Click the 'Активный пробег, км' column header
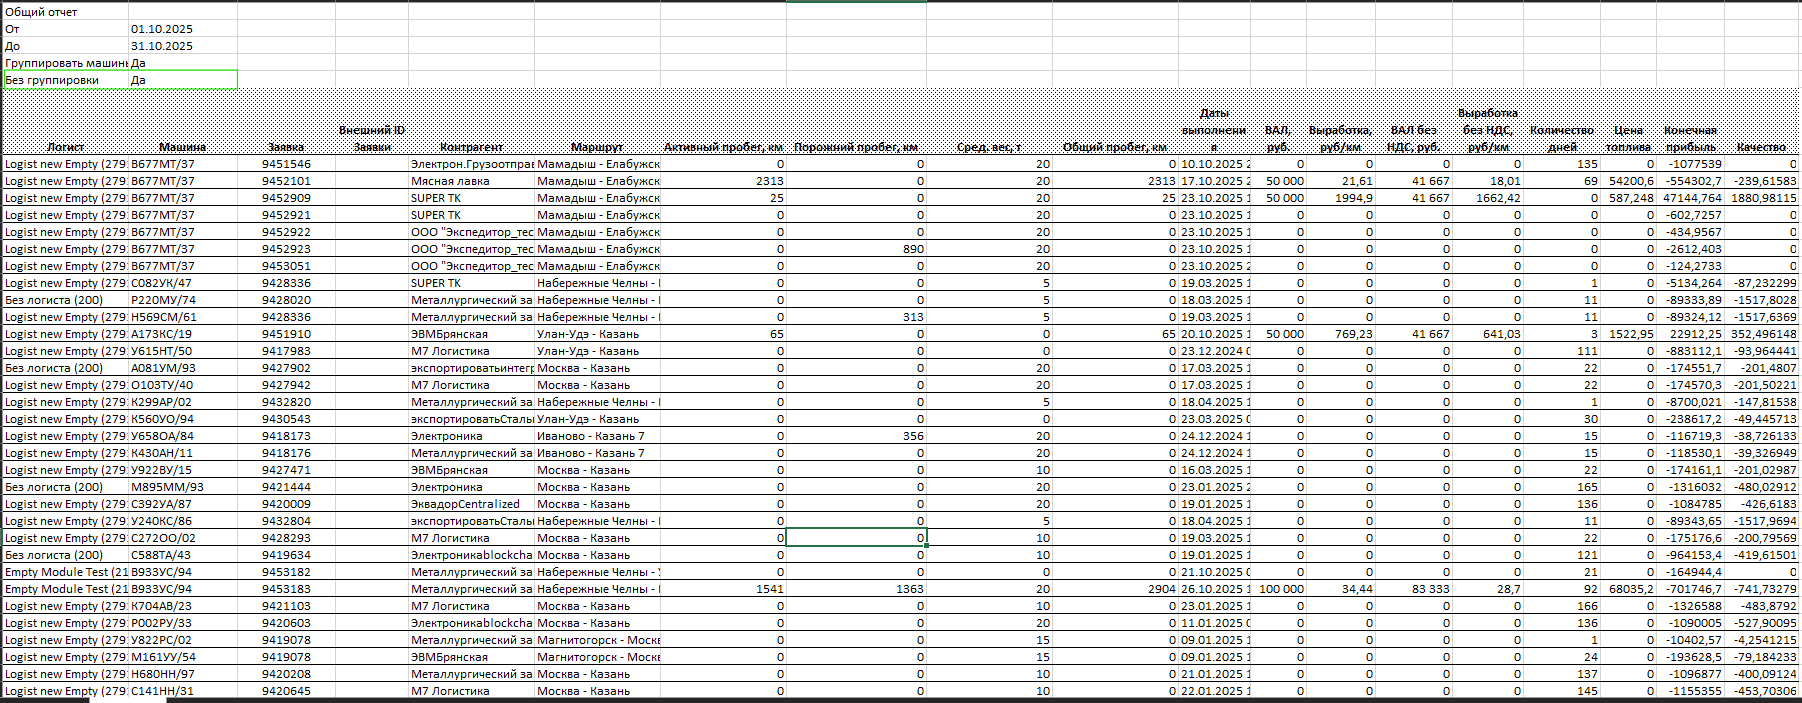The width and height of the screenshot is (1802, 703). (723, 147)
